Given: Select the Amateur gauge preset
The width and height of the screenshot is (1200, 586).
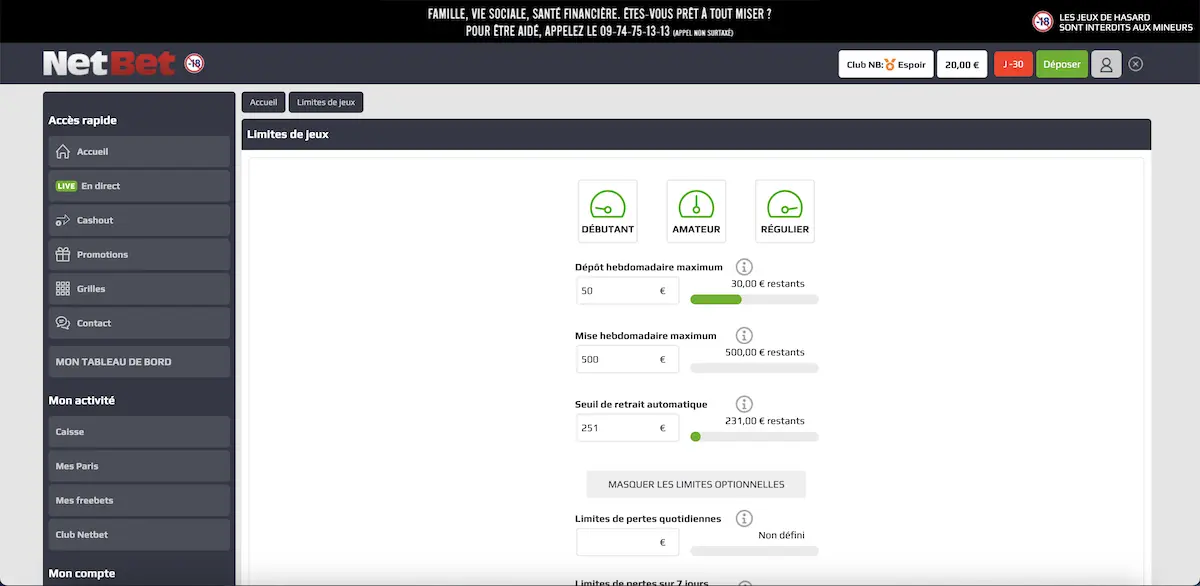Looking at the screenshot, I should click(x=696, y=211).
